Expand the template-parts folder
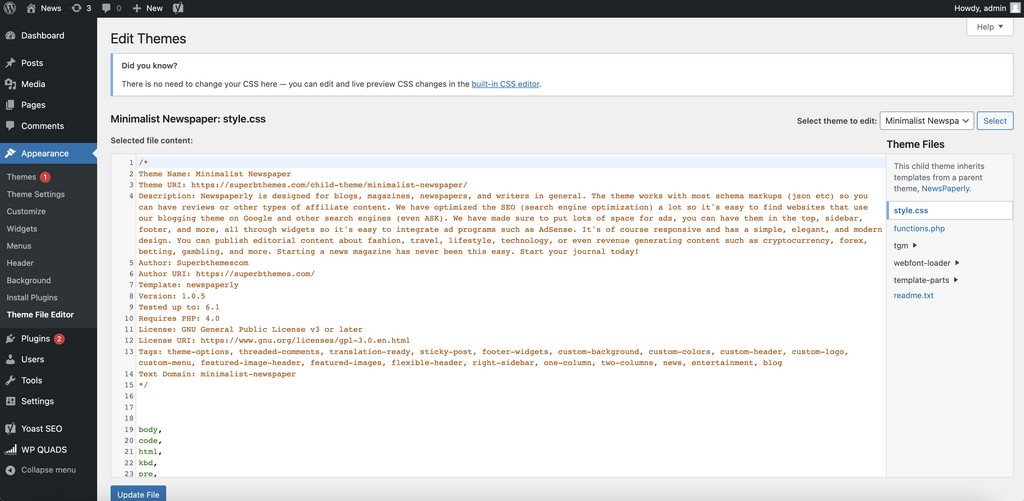The image size is (1024, 501). click(926, 280)
